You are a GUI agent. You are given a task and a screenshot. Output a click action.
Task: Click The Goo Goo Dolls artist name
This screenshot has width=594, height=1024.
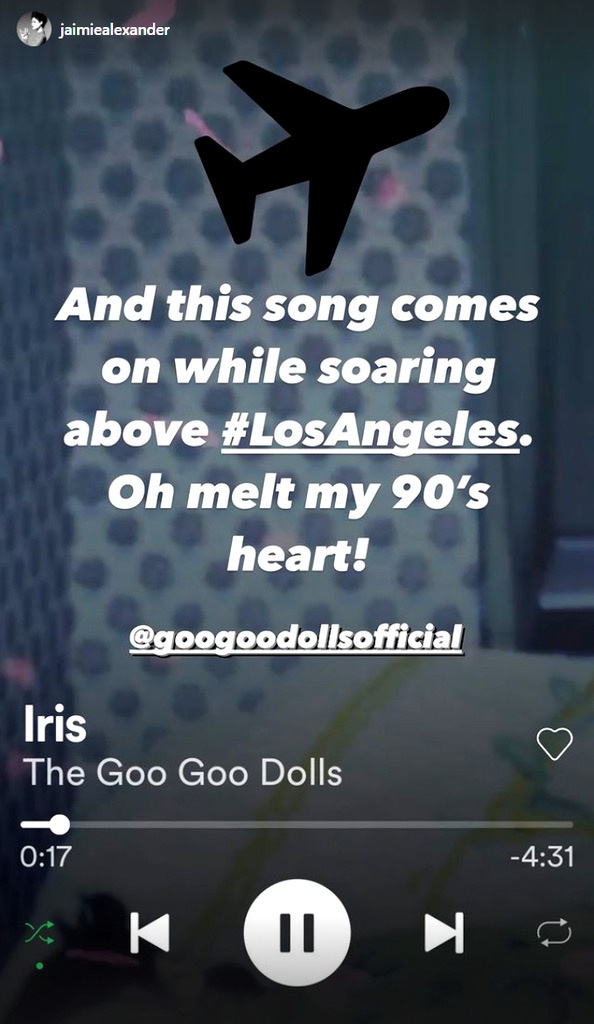183,773
